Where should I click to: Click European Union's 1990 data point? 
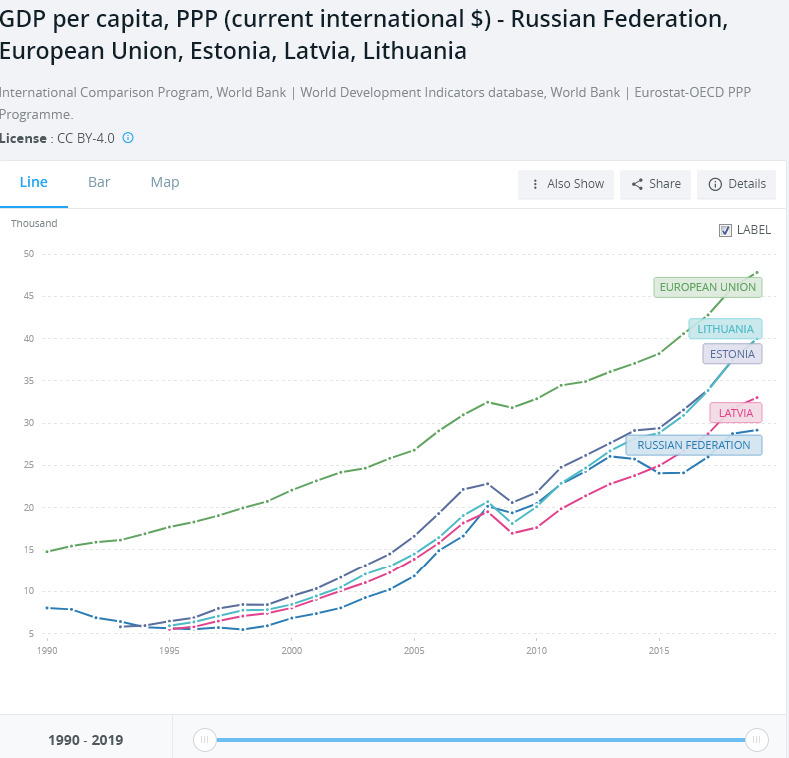[x=47, y=552]
